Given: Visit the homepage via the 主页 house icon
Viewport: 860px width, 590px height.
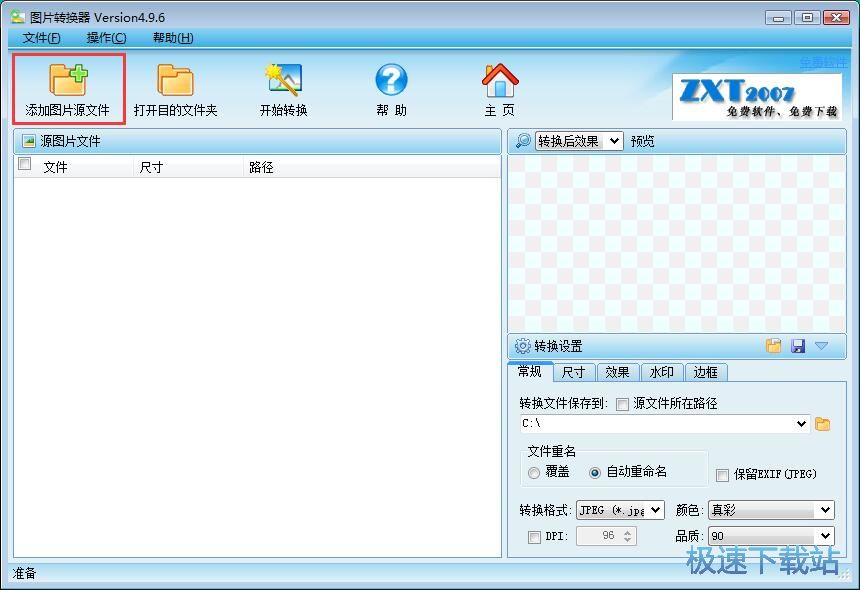Looking at the screenshot, I should tap(499, 88).
